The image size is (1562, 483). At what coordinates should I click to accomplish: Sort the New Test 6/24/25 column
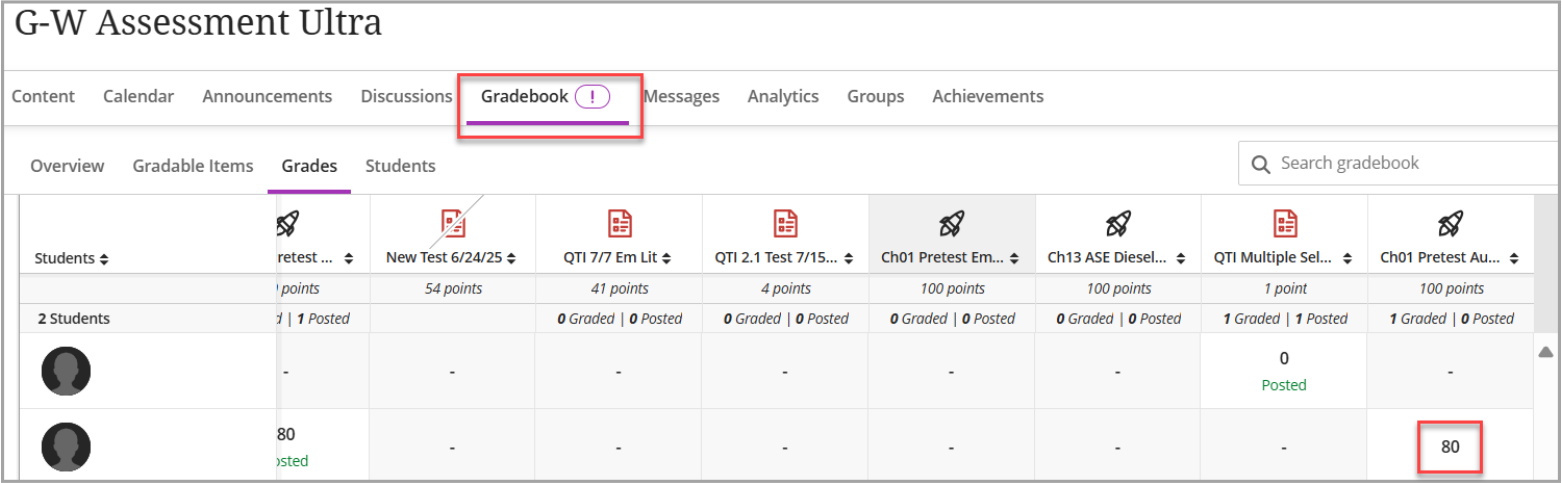click(512, 258)
